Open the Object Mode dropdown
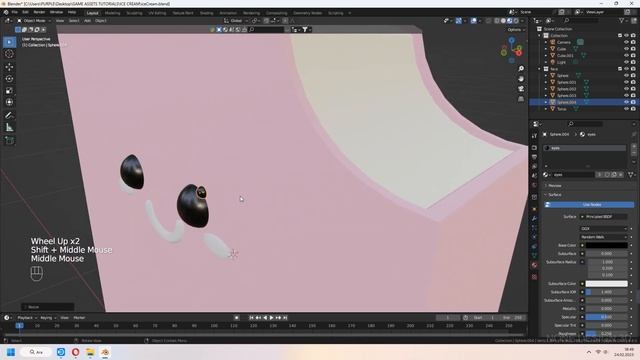Screen dimensions: 640x360 click(x=34, y=21)
